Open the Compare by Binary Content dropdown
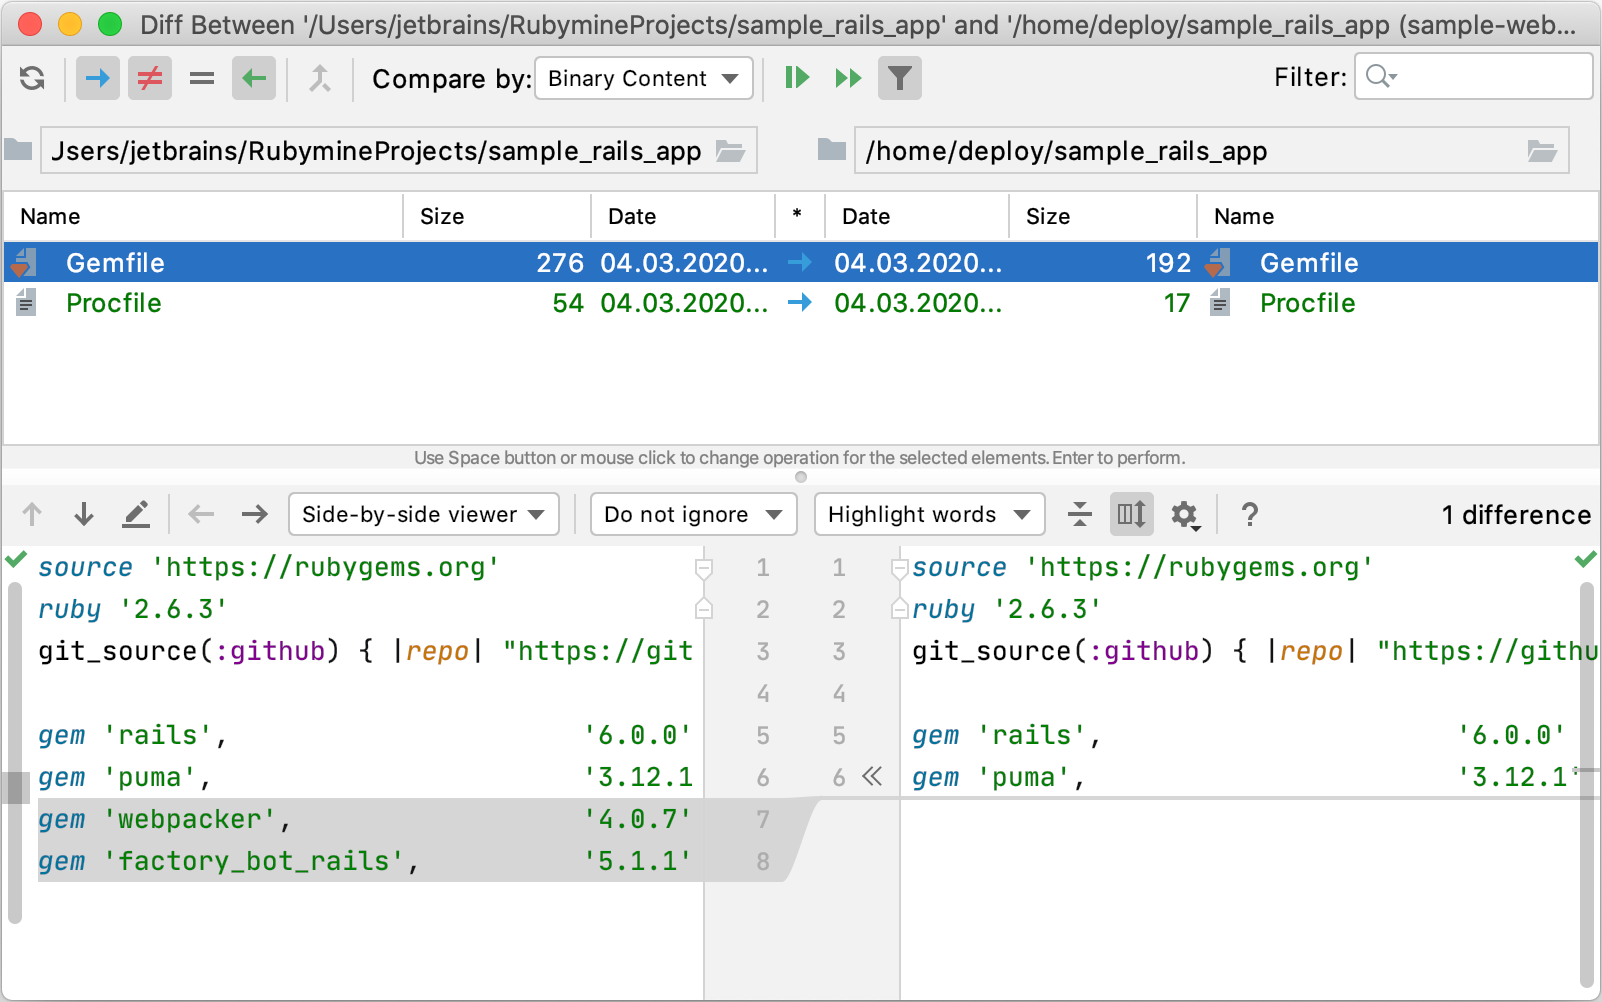This screenshot has height=1002, width=1602. coord(644,78)
